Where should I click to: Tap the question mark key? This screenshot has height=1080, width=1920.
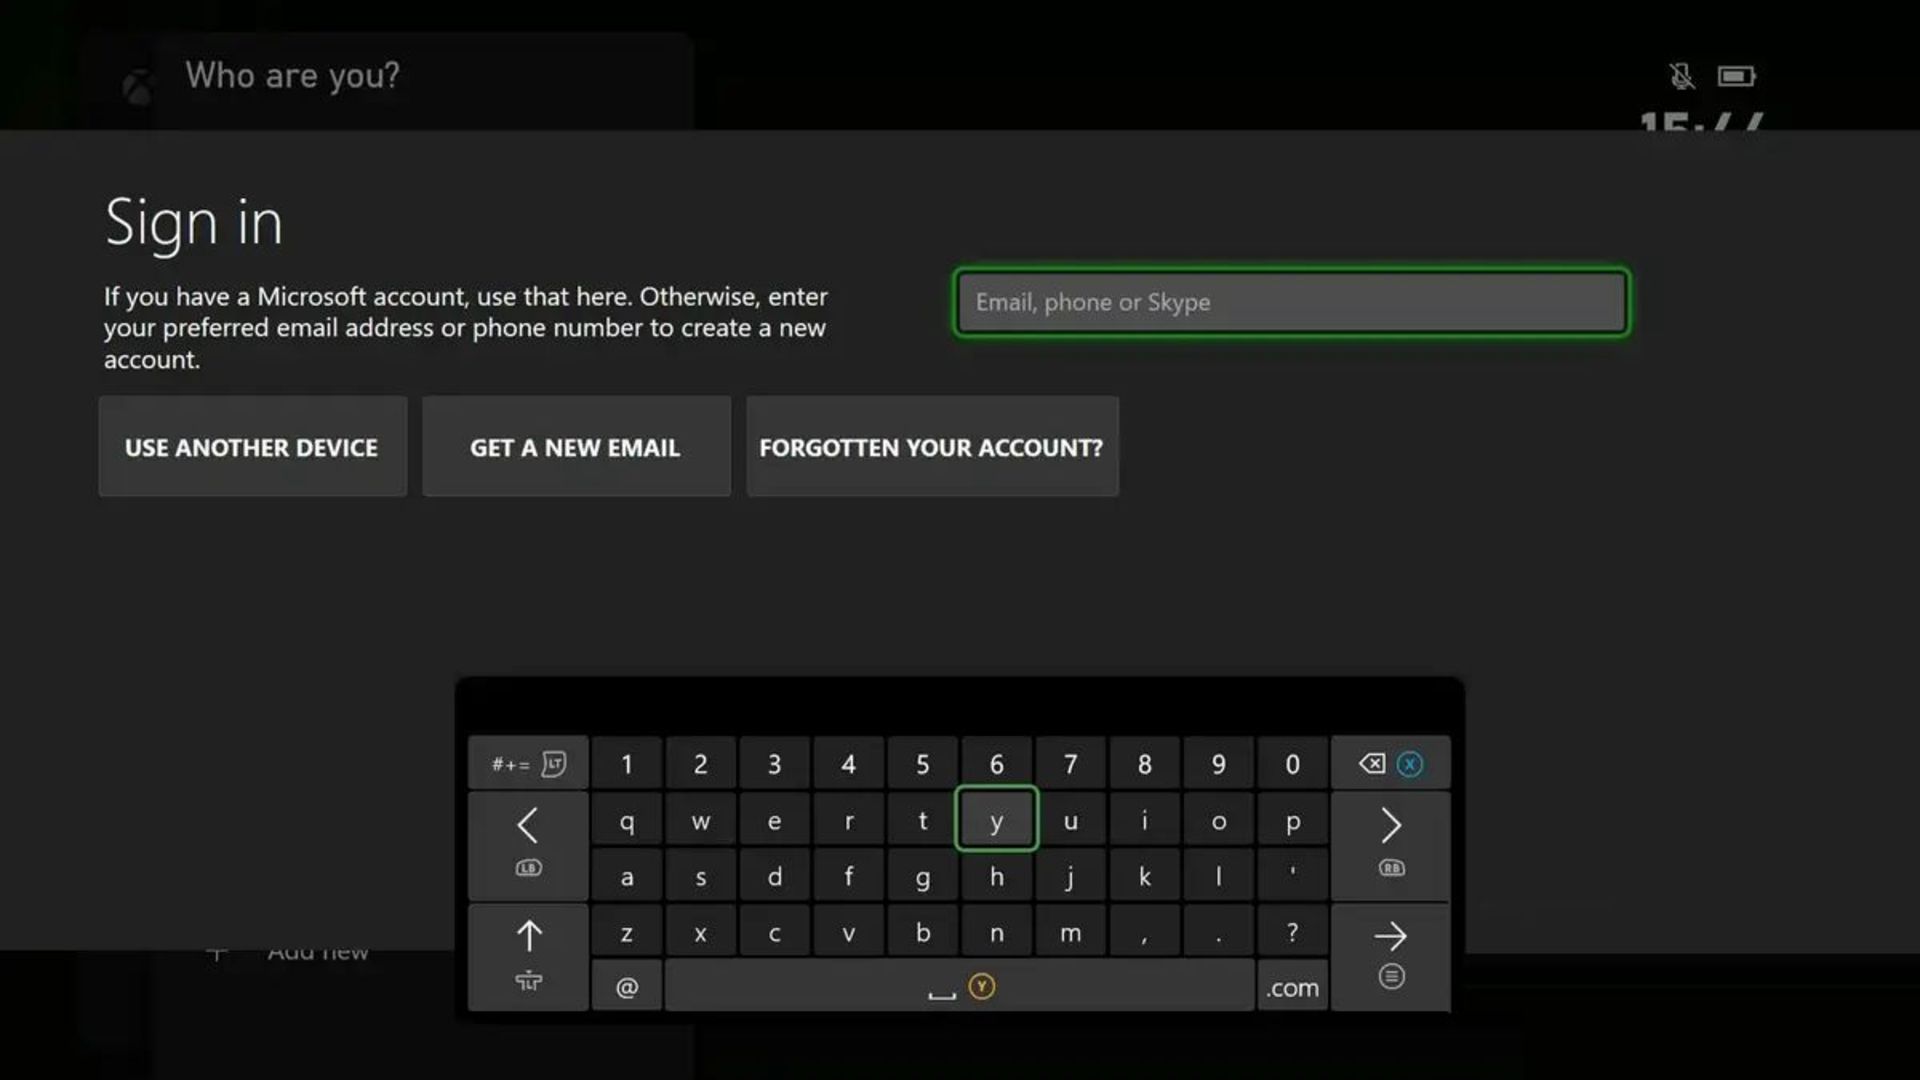[1293, 932]
